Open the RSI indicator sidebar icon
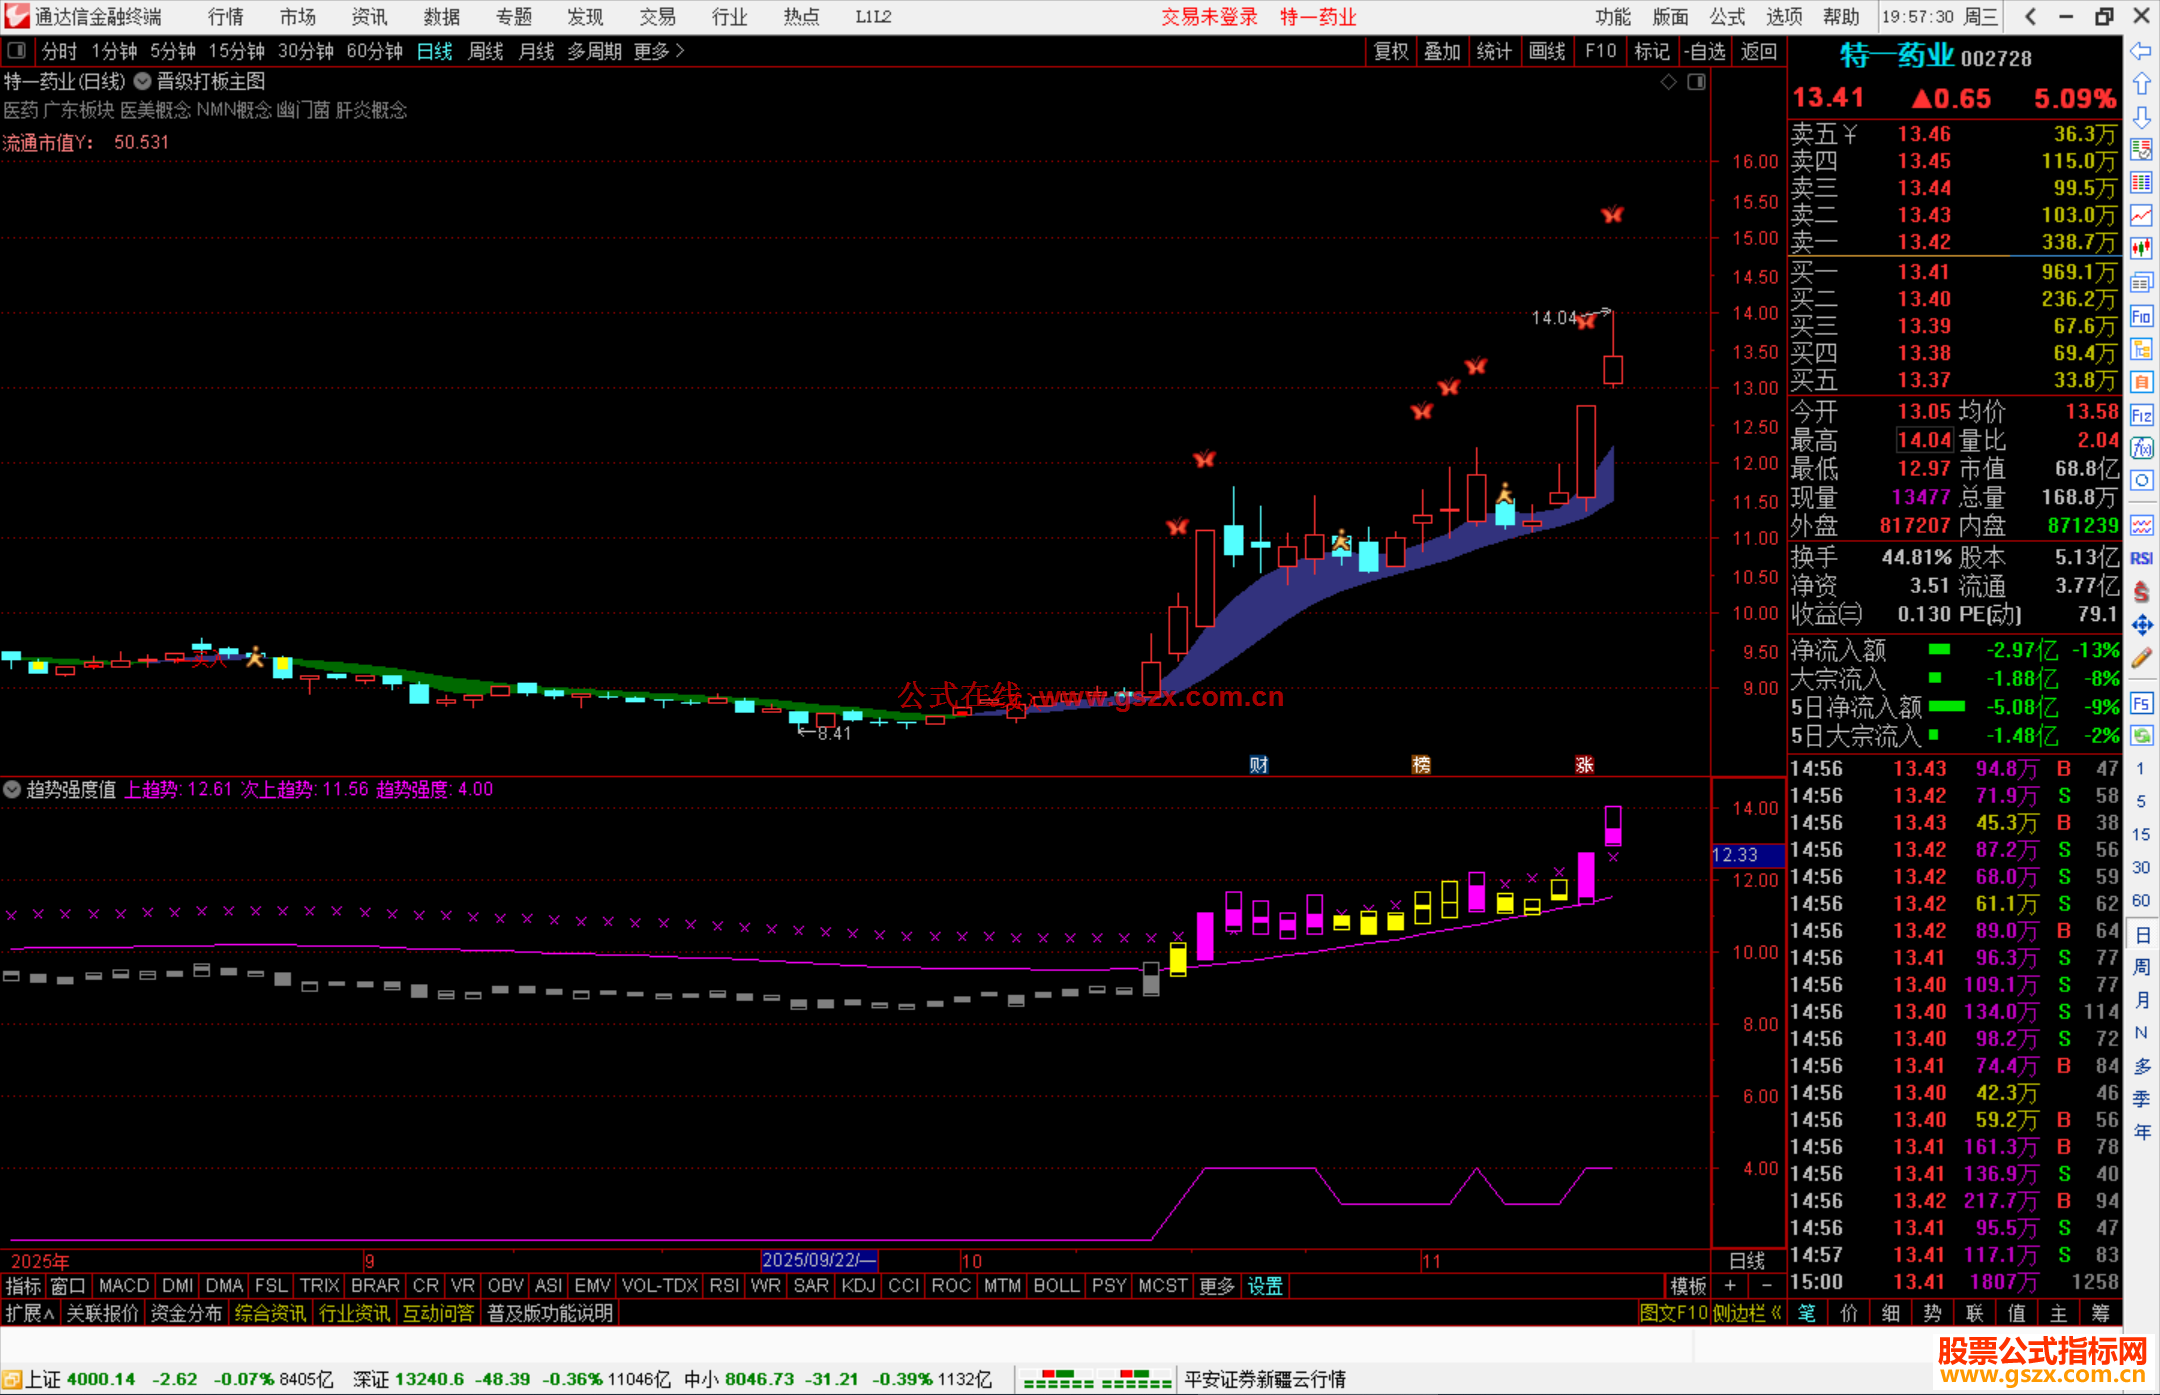The image size is (2160, 1395). (x=2141, y=558)
